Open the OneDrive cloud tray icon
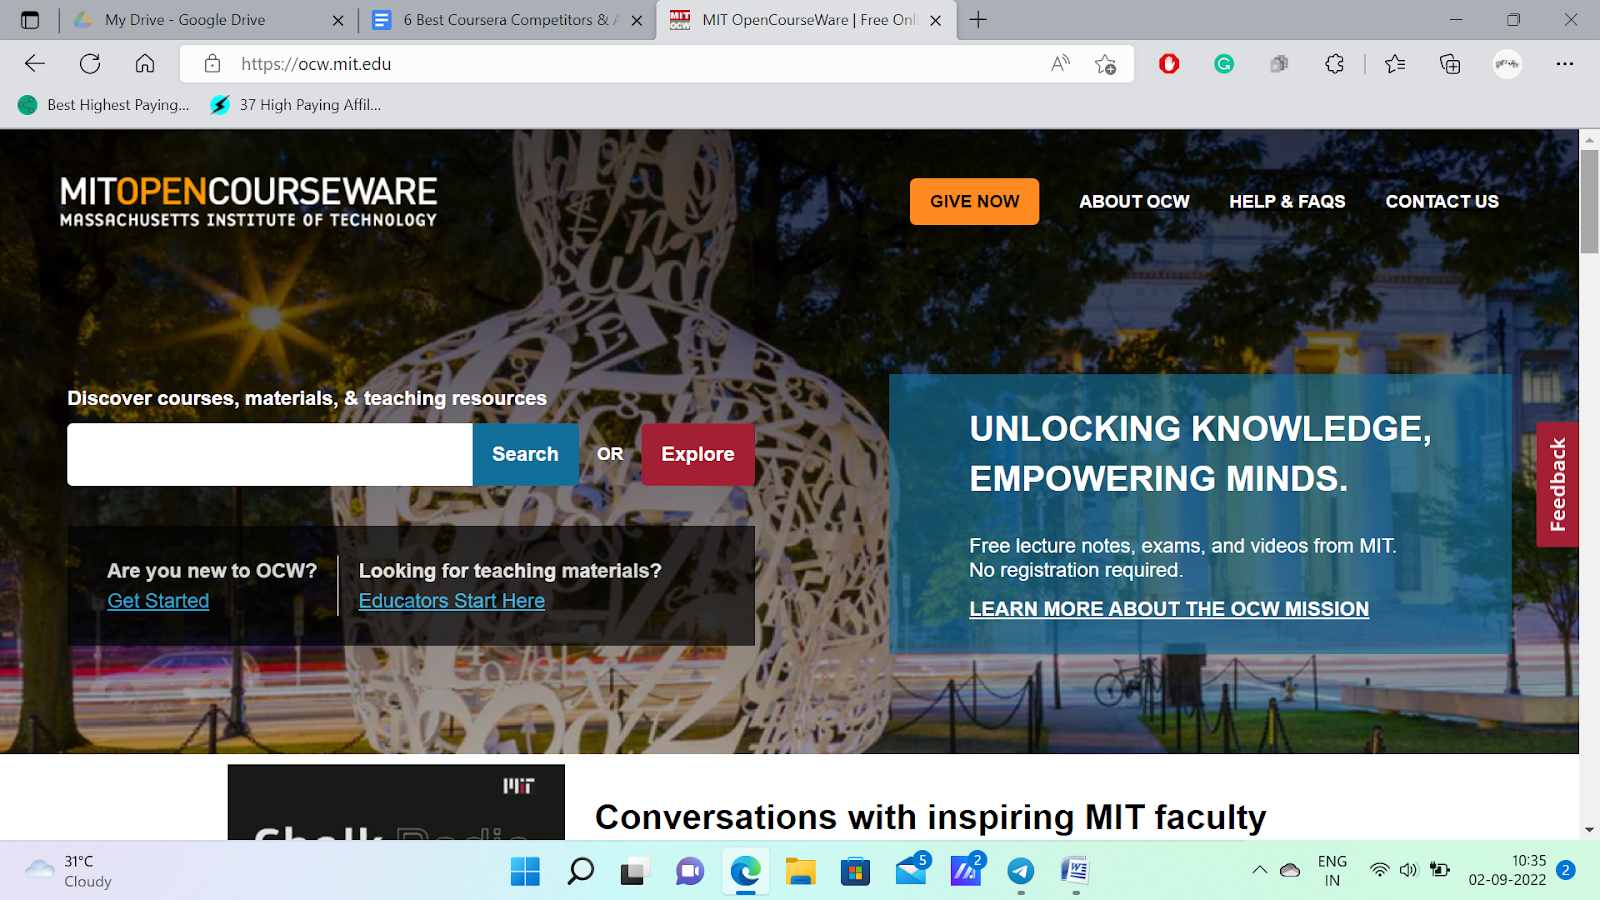Viewport: 1600px width, 900px height. (1290, 870)
